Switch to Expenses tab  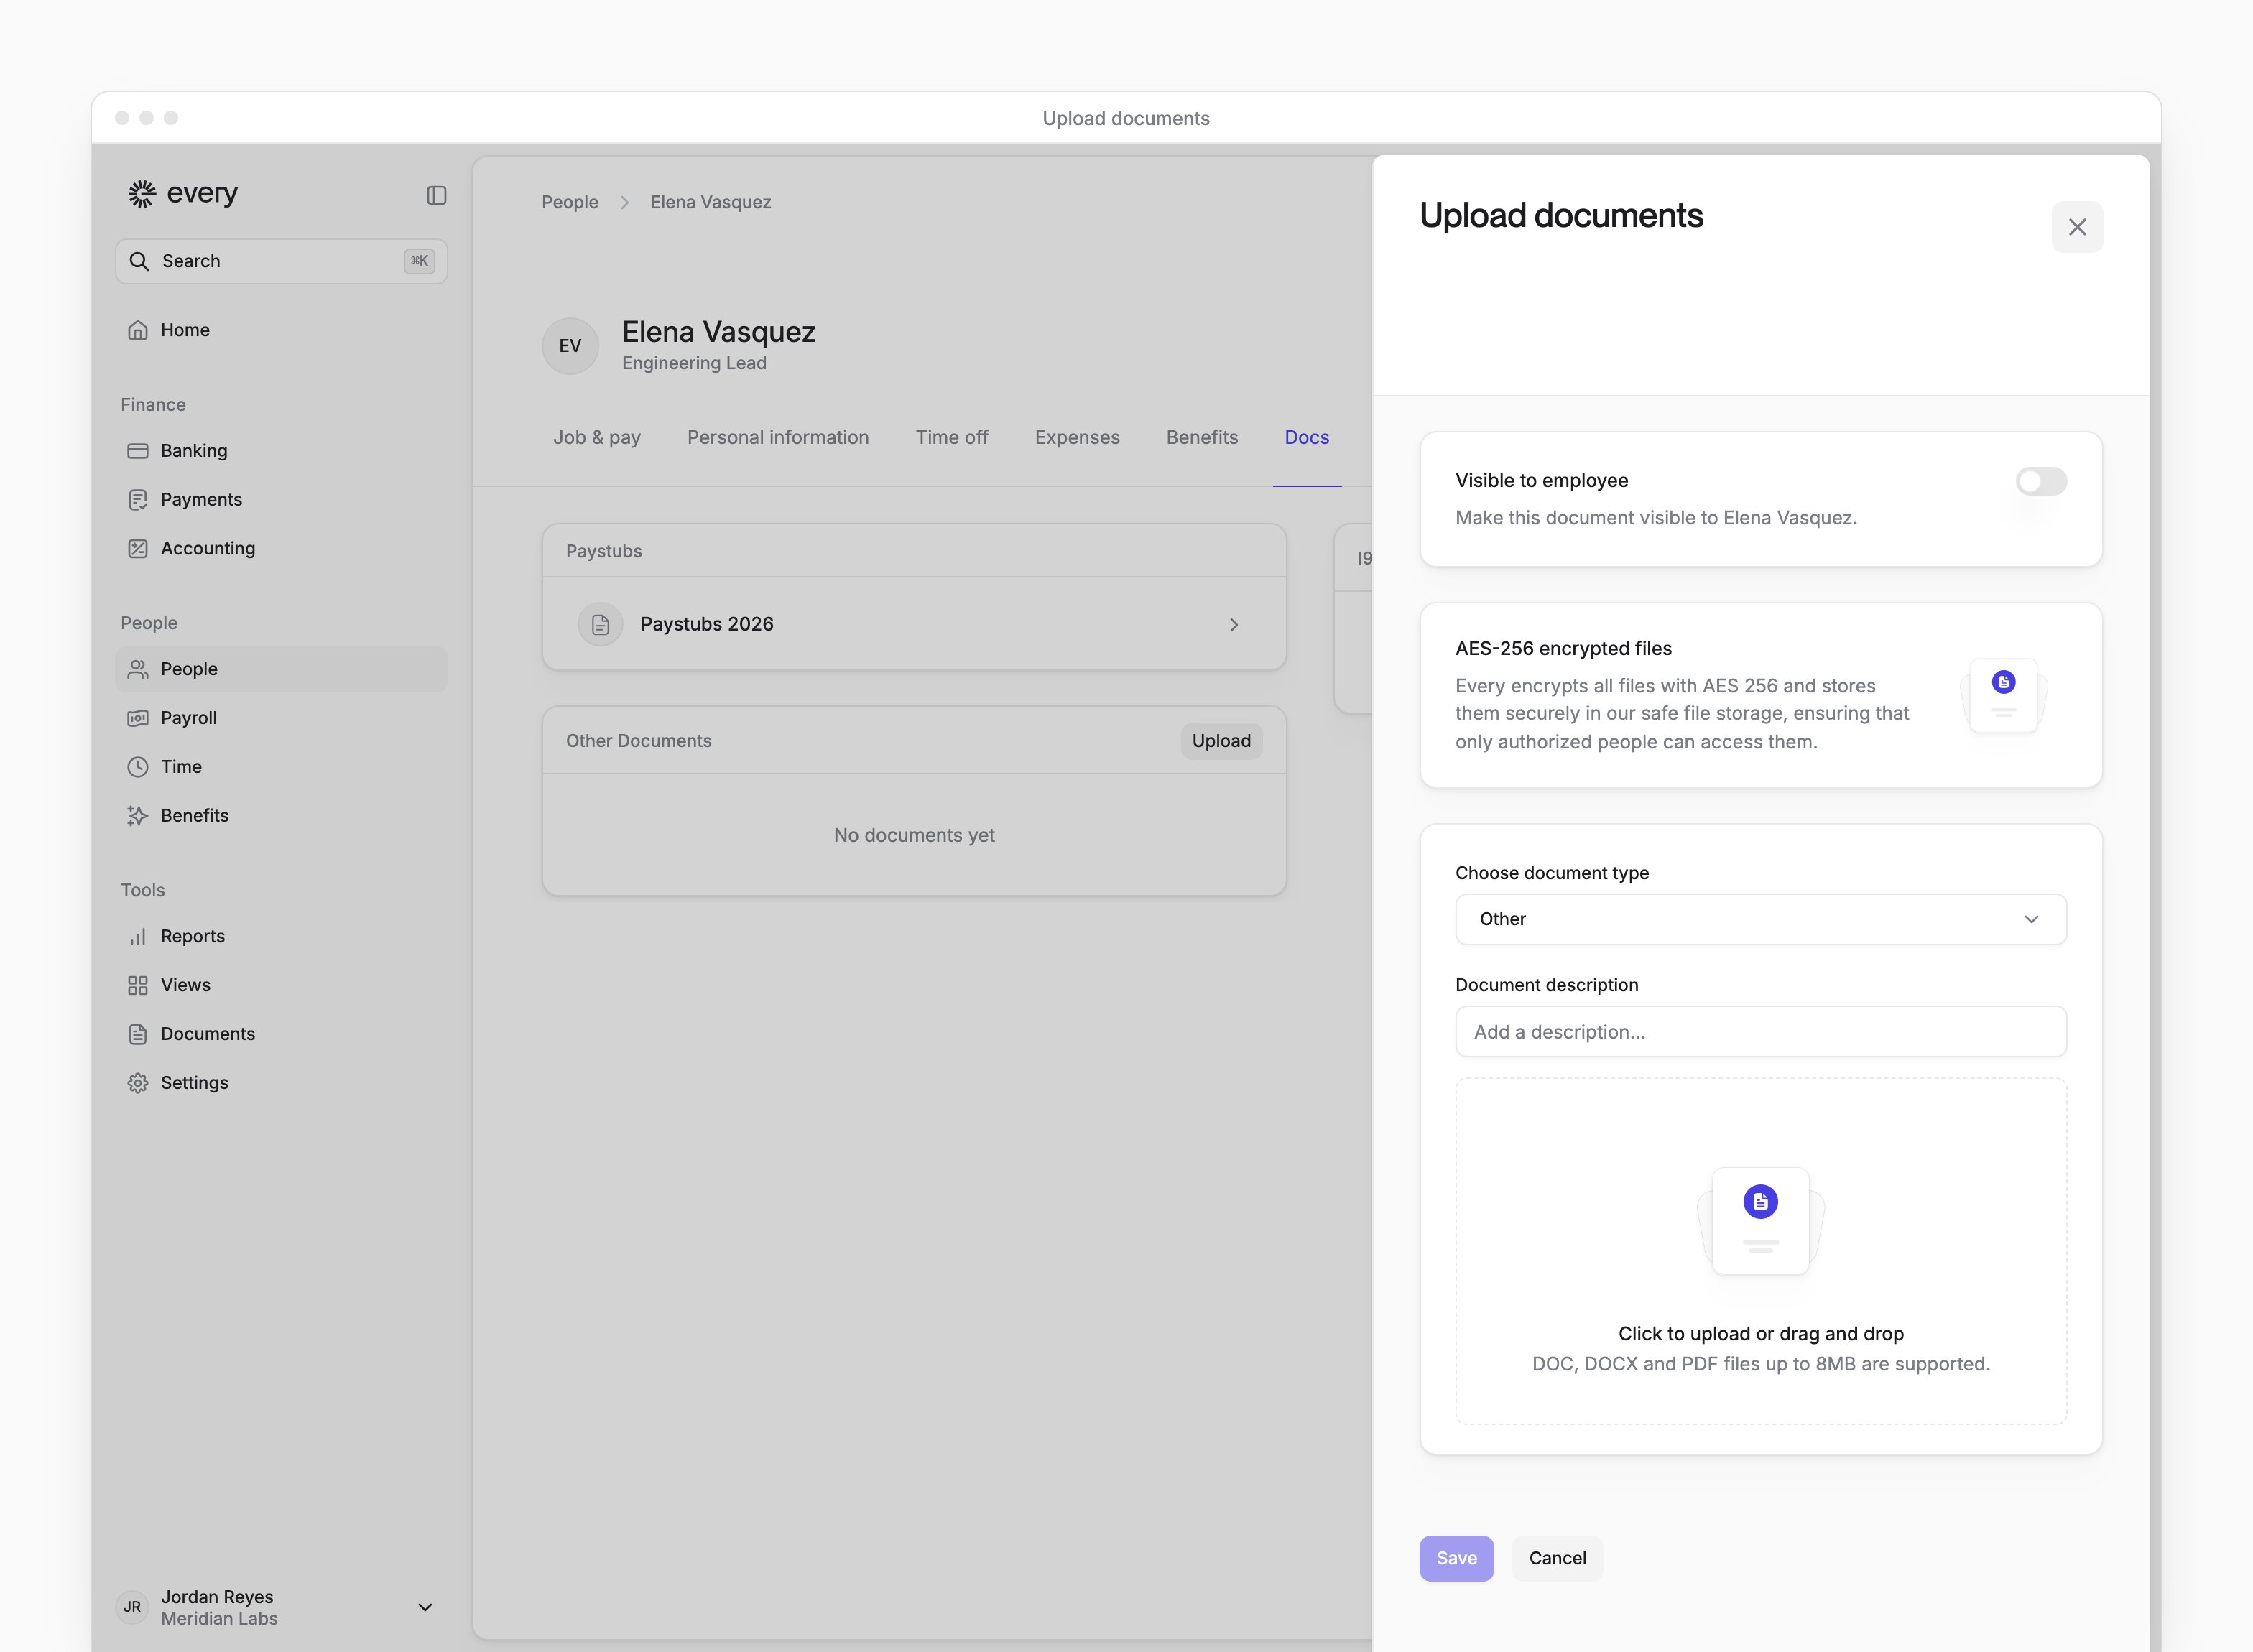coord(1077,438)
